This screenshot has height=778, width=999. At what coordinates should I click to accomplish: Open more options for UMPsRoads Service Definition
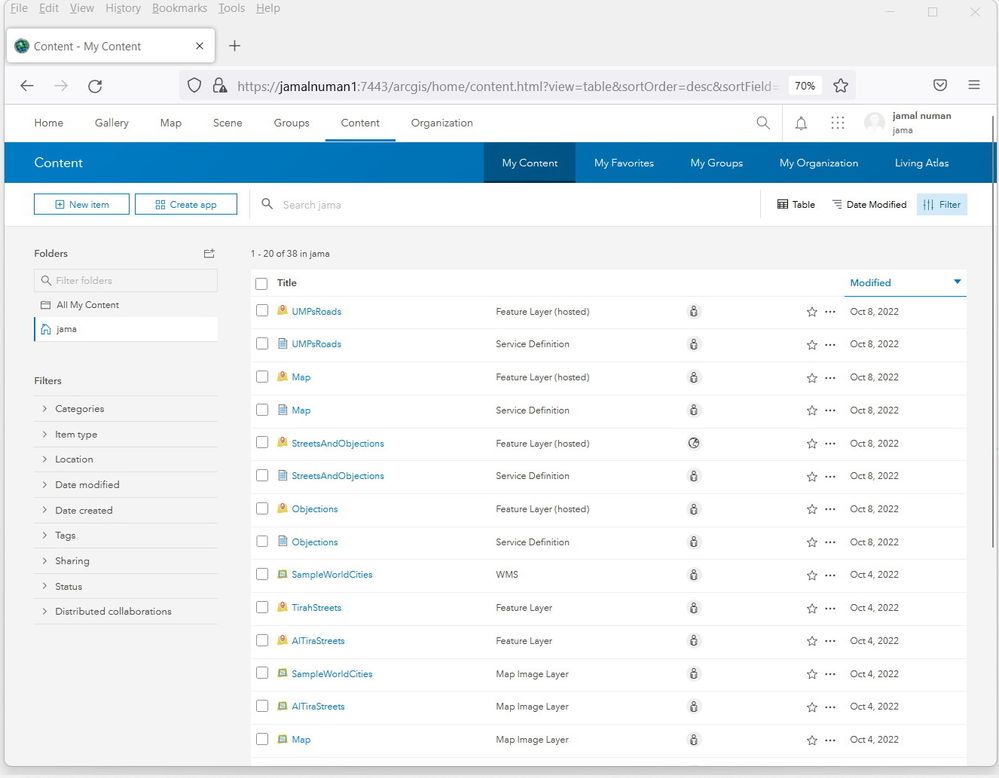pyautogui.click(x=830, y=345)
